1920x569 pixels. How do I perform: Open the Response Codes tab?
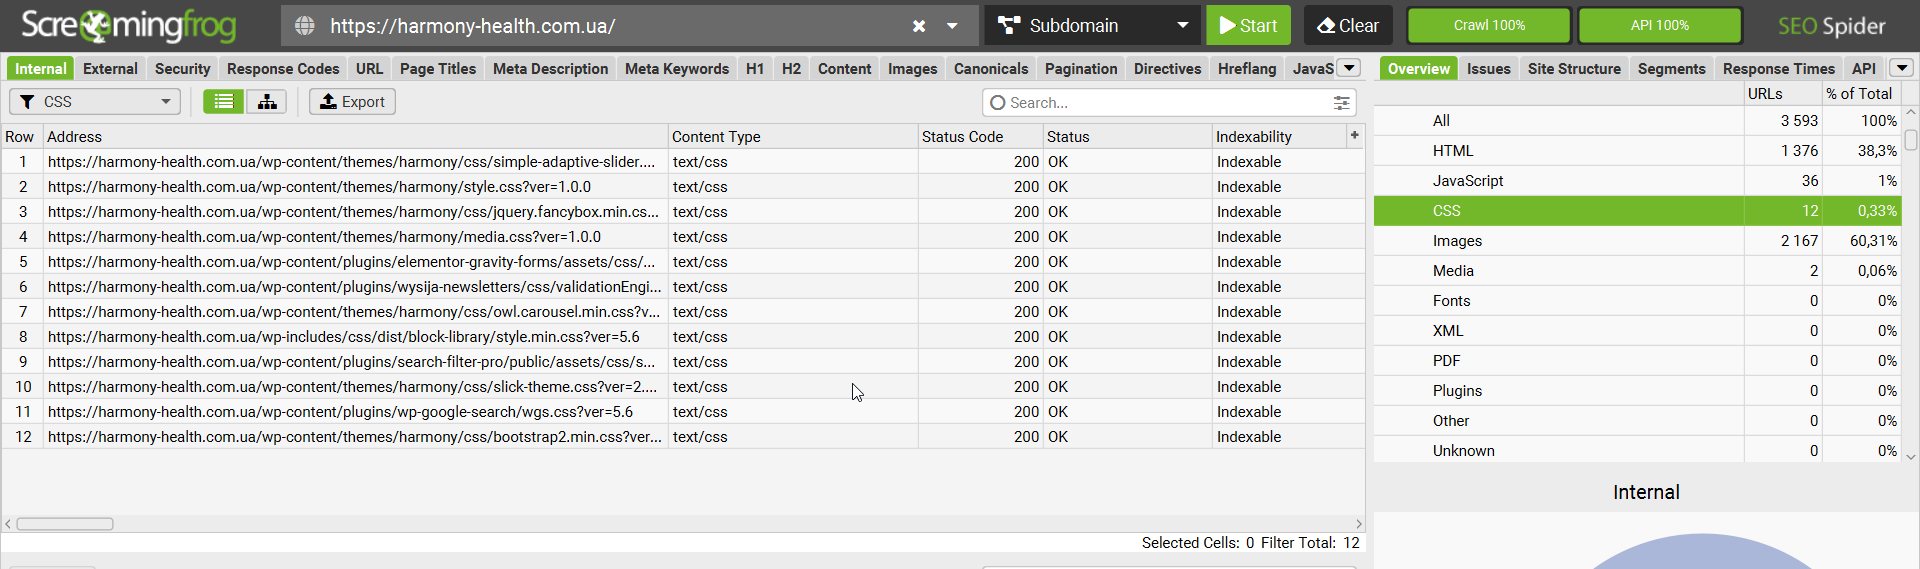pyautogui.click(x=283, y=68)
